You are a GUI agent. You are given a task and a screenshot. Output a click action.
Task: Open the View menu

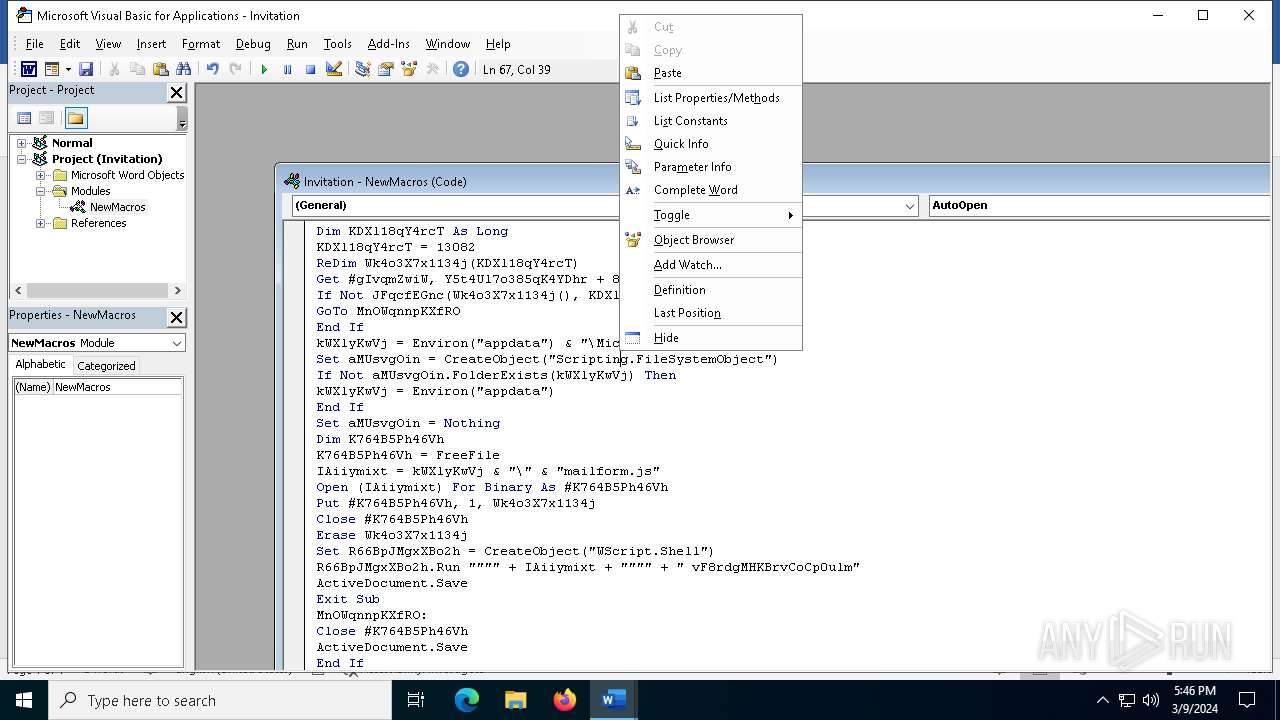pyautogui.click(x=108, y=44)
